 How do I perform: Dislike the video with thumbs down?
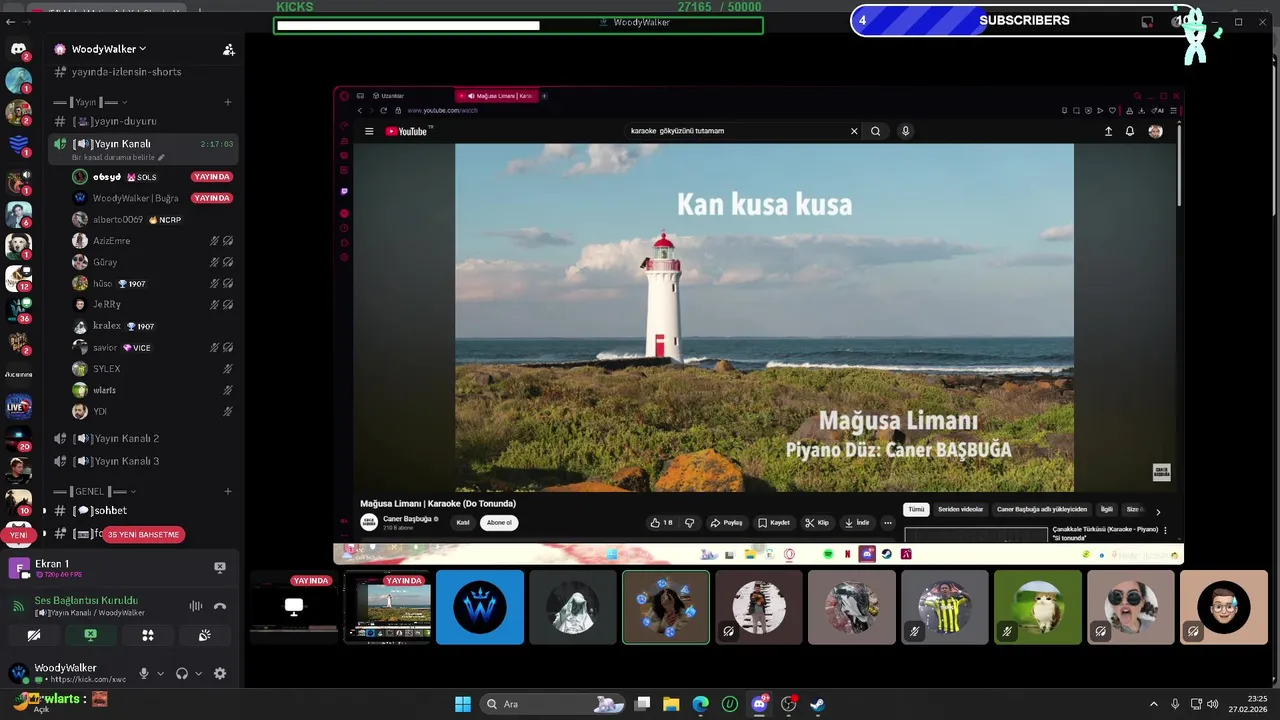pyautogui.click(x=689, y=522)
